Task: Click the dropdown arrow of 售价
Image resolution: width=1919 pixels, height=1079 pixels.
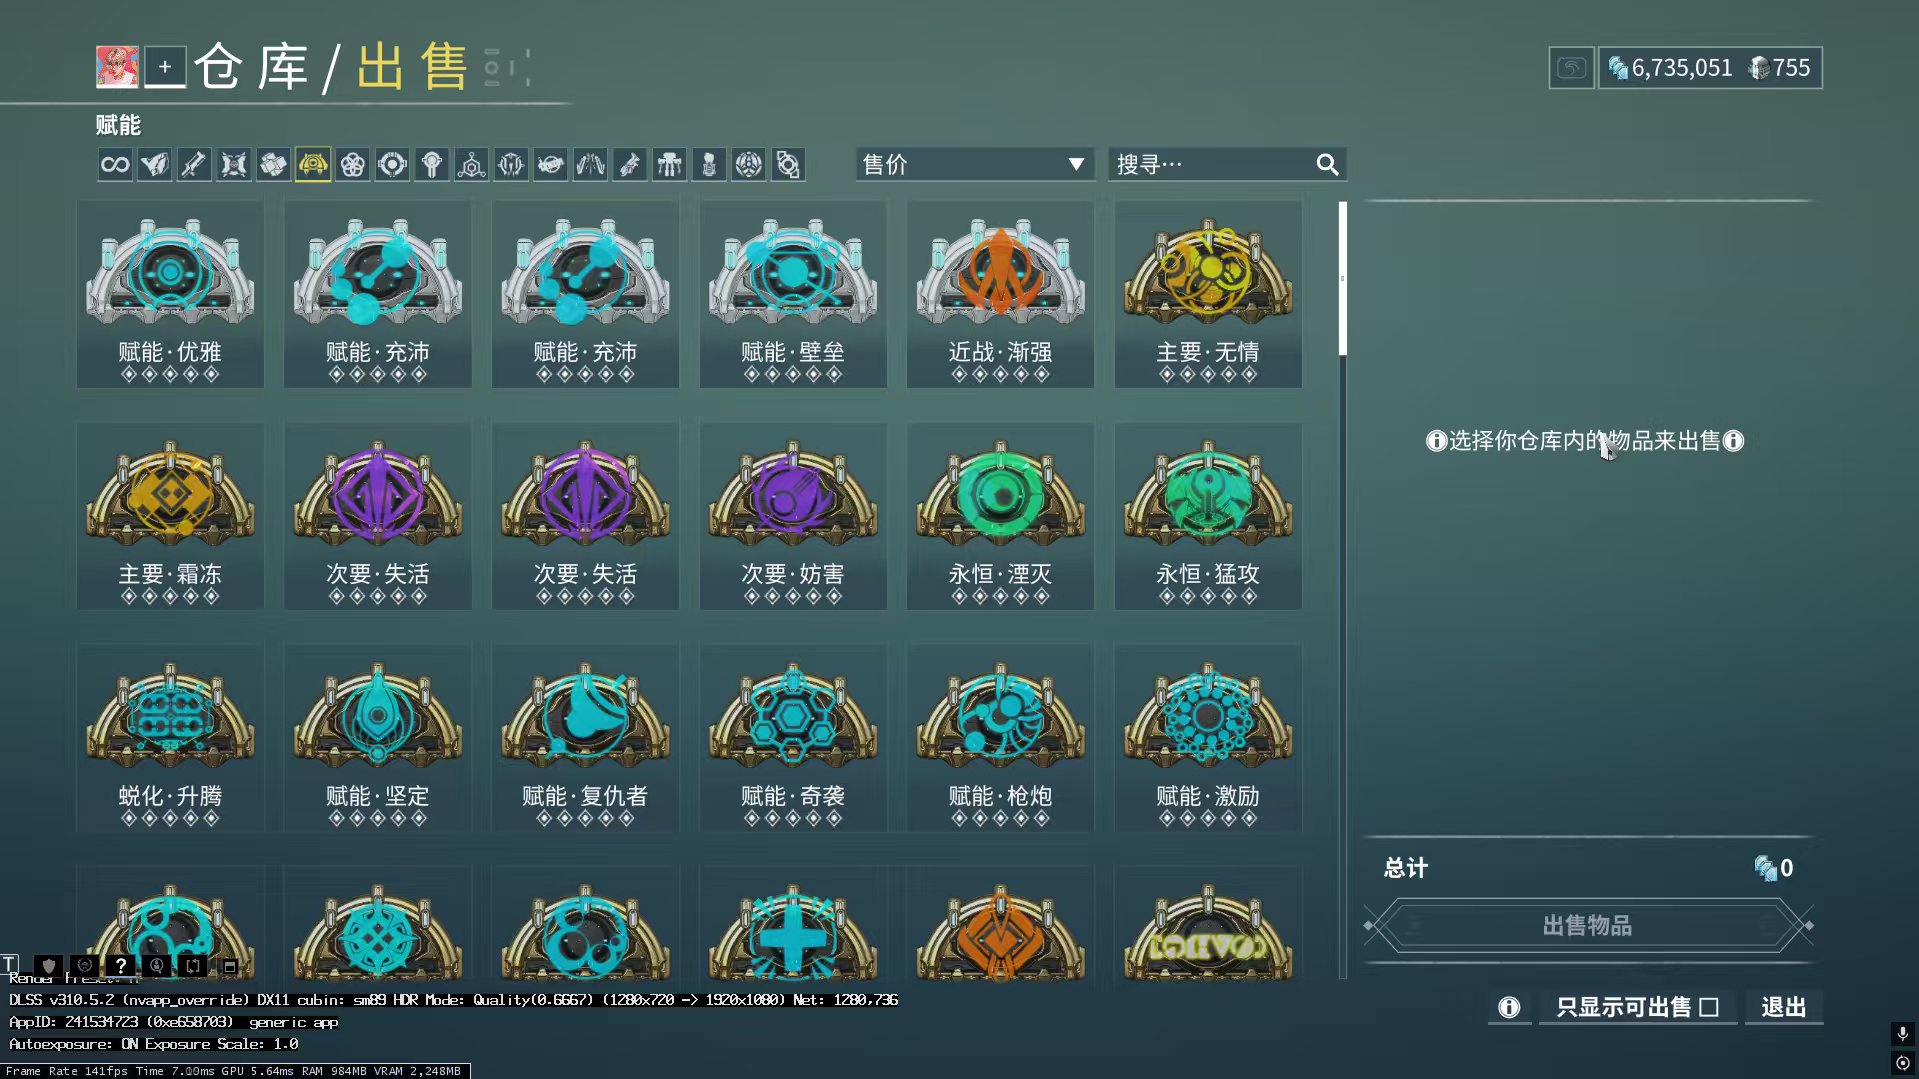Action: pos(1076,164)
